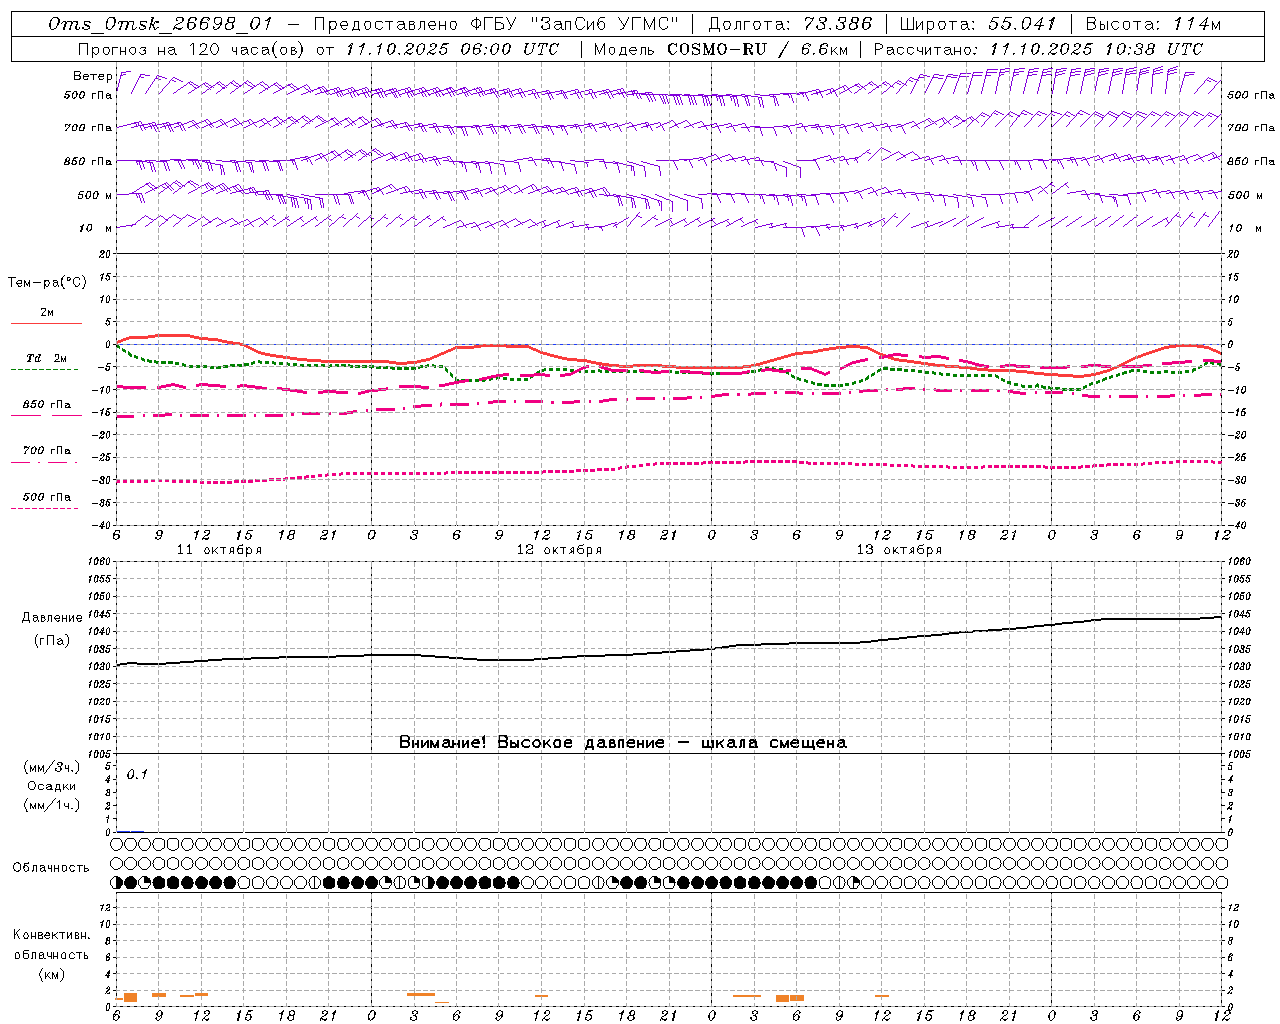Click the Осадки precipitation label
The image size is (1280, 1024).
(52, 786)
